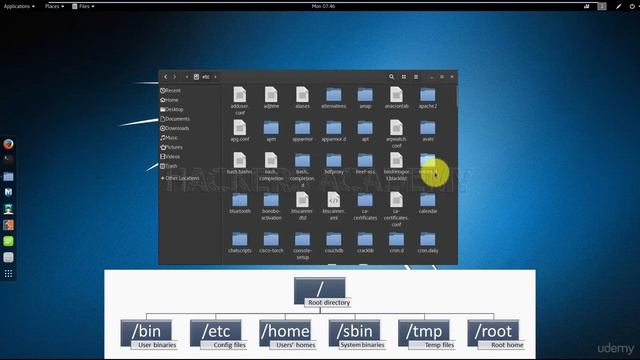Select the alternatives folder
The width and height of the screenshot is (640, 360).
[333, 98]
